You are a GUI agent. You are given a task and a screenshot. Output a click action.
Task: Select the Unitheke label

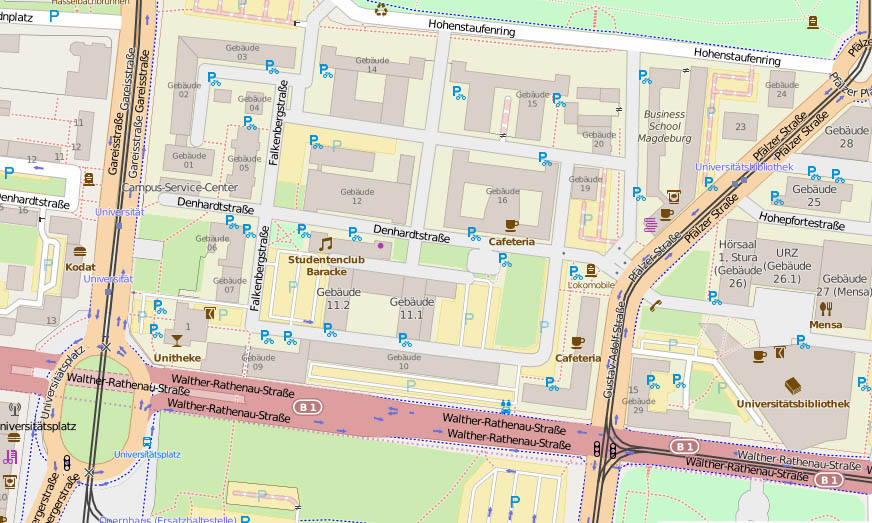[177, 358]
